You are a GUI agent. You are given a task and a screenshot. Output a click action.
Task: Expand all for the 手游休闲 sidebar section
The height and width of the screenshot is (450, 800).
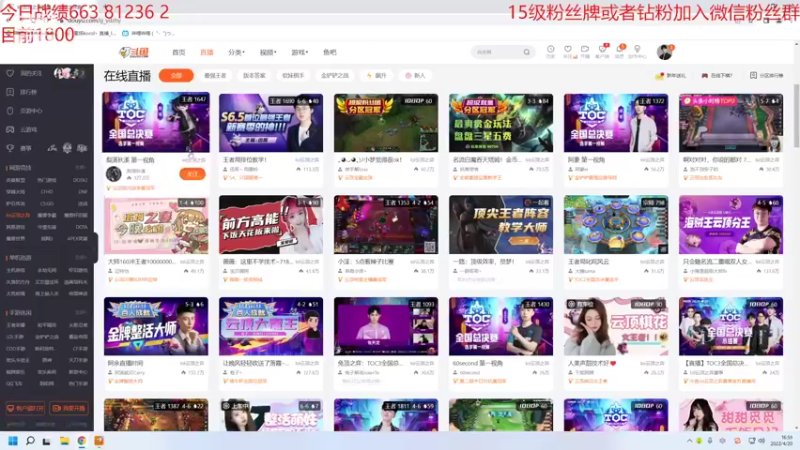[x=80, y=312]
